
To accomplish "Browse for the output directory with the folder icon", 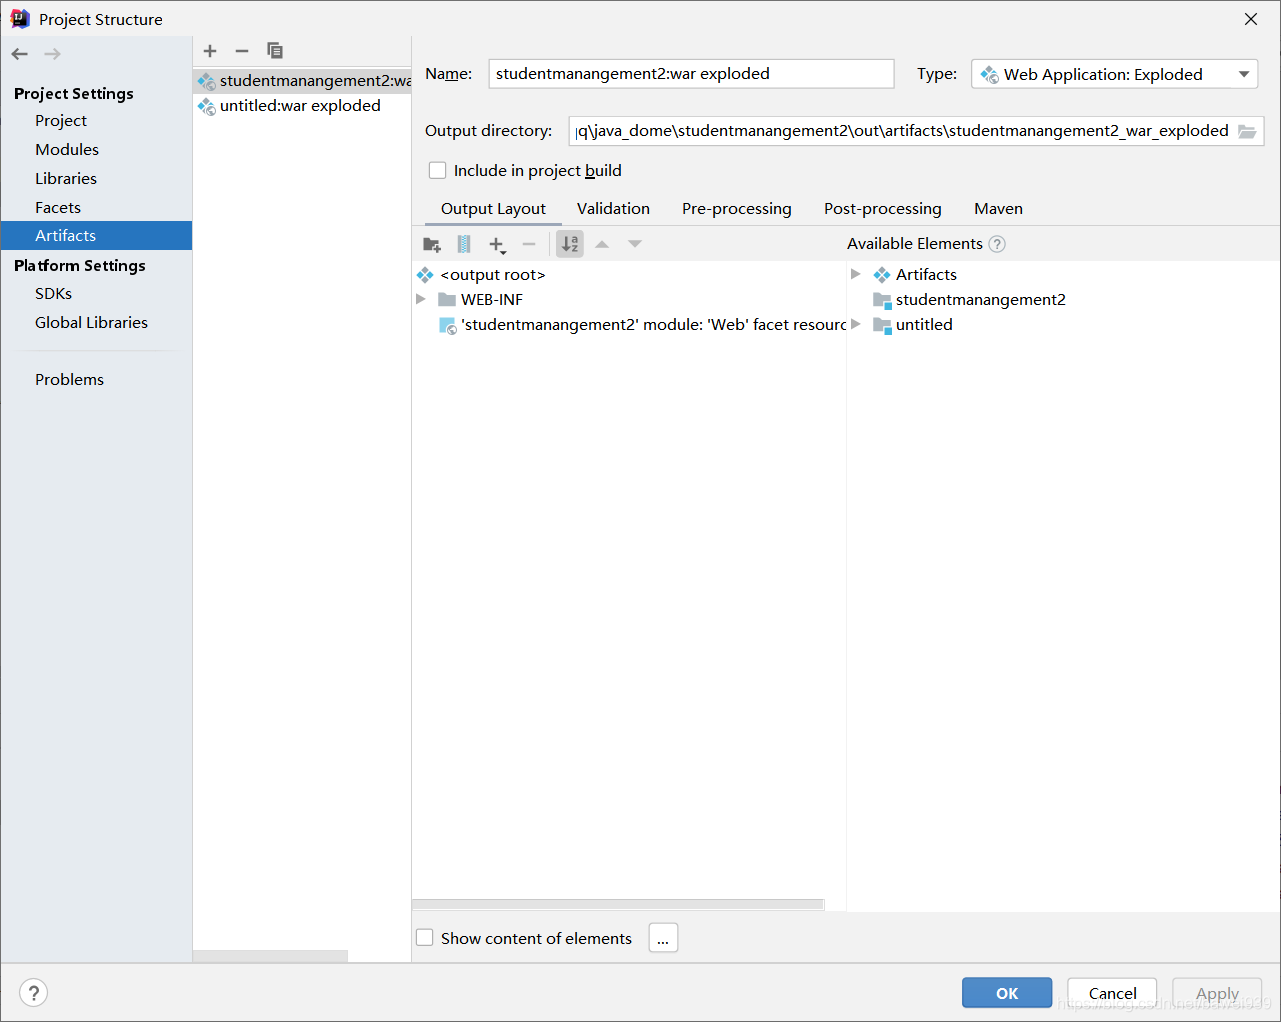I will [x=1247, y=131].
